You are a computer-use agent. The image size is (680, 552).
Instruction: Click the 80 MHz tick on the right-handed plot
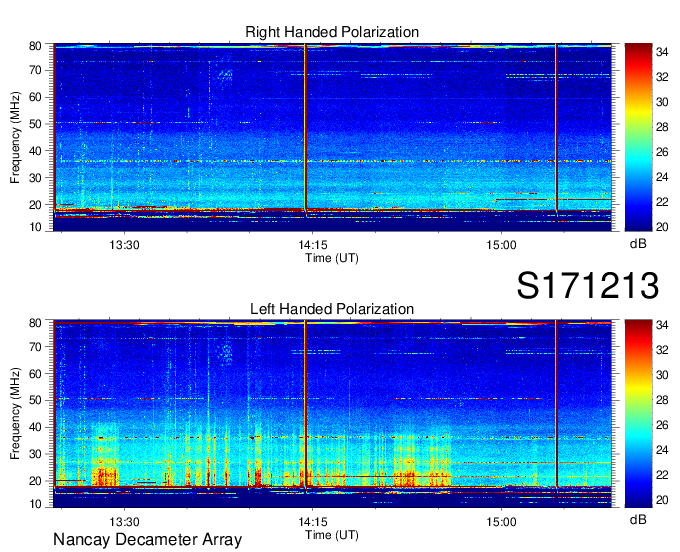(35, 46)
